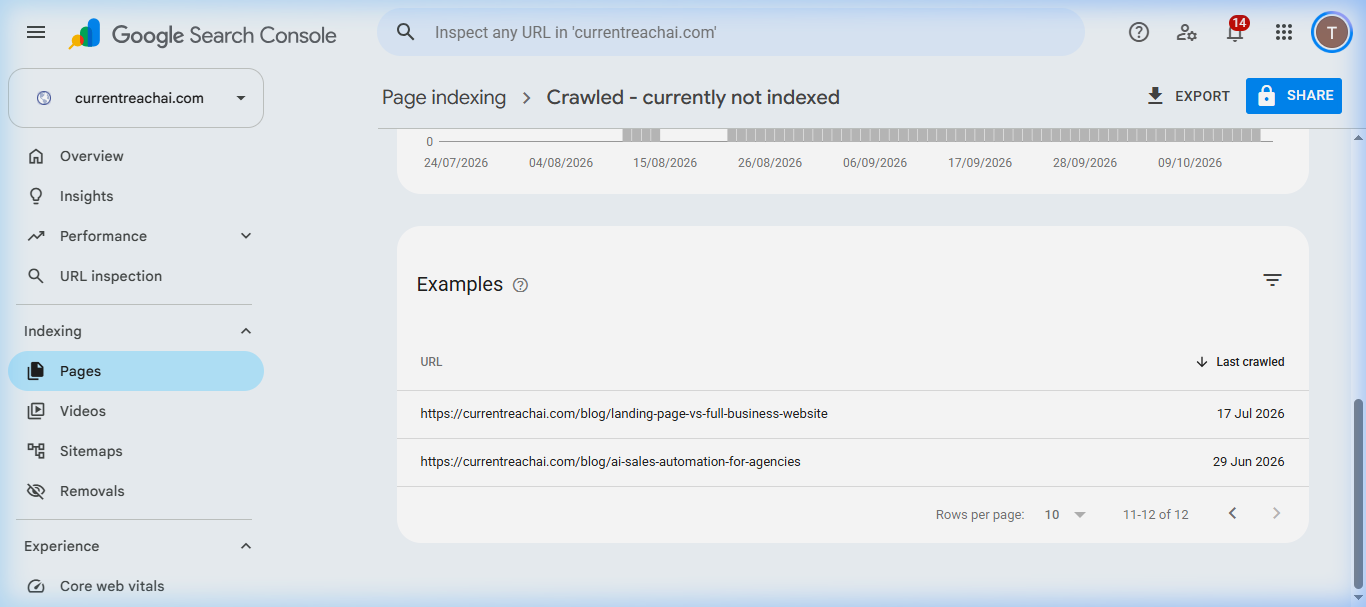Open the Videos indexing report
The height and width of the screenshot is (607, 1366).
[136, 411]
